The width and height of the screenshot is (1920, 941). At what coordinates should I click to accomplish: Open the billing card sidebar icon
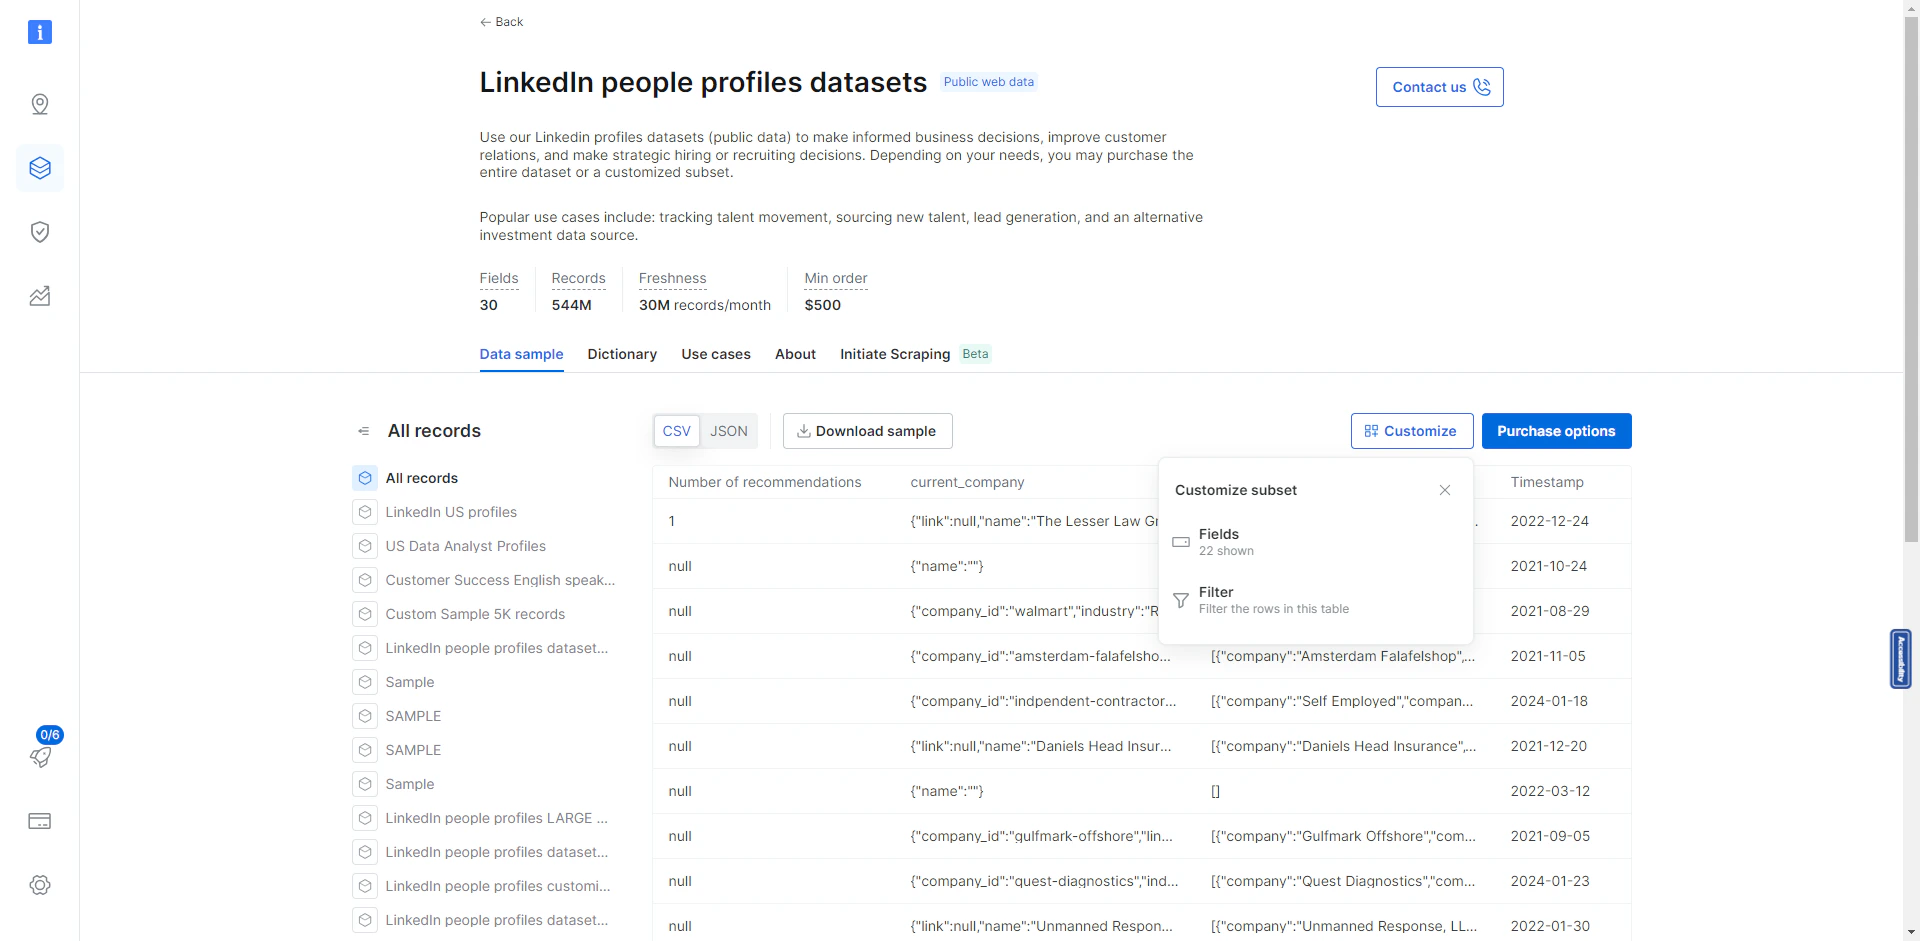click(40, 821)
